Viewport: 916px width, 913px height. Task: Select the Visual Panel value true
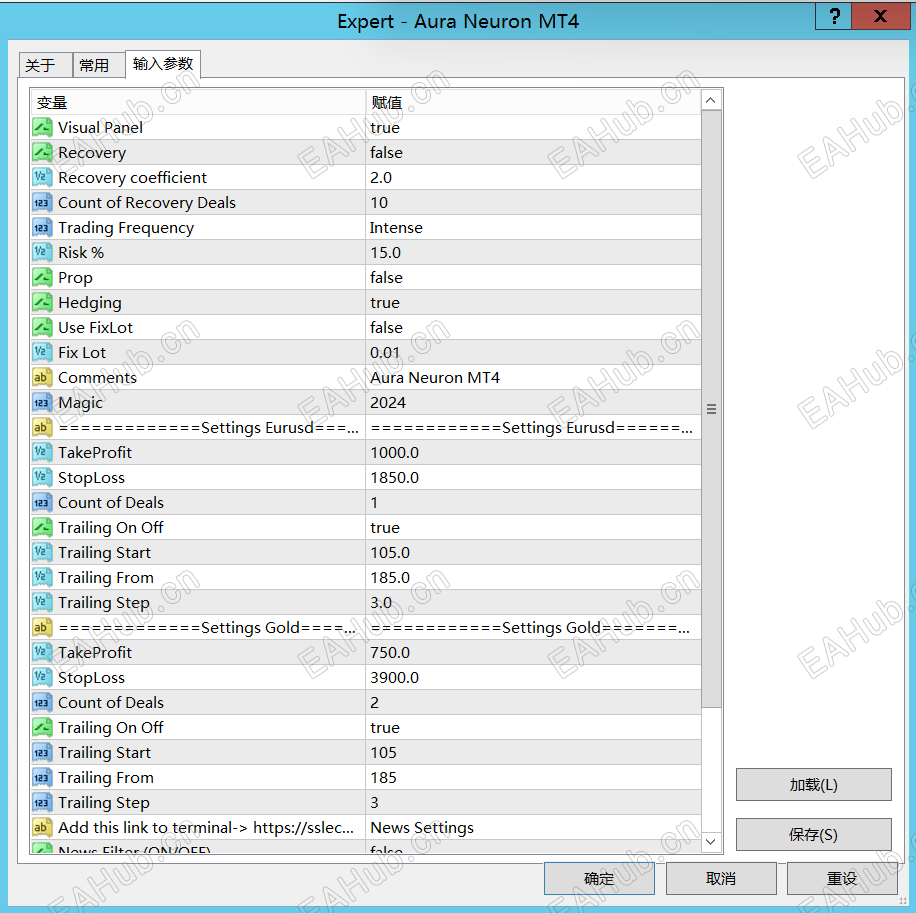[385, 128]
